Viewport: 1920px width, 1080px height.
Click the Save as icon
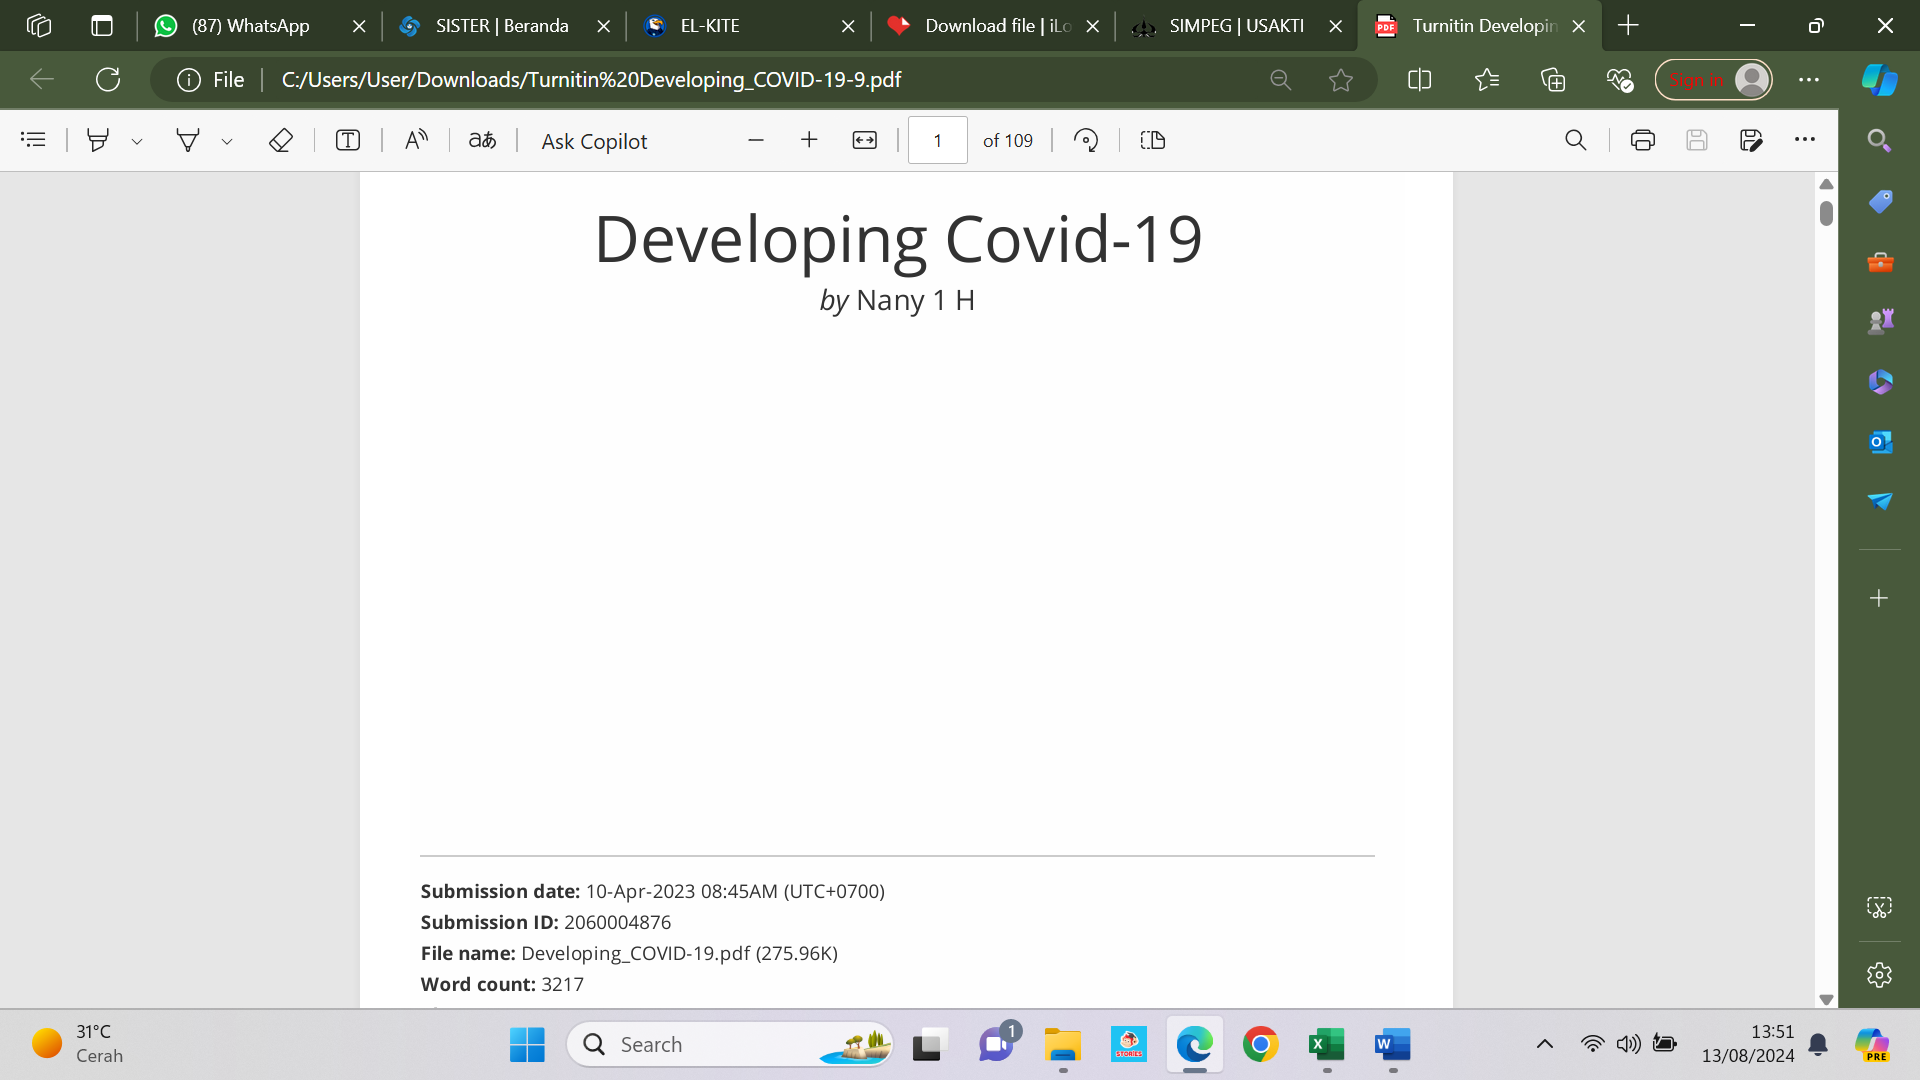tap(1751, 140)
